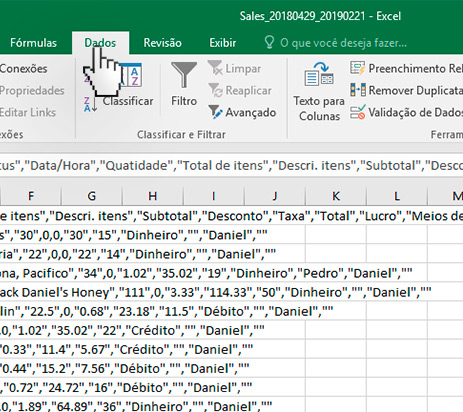Click the row with "22.5",0,"0.68"
Viewport: 463px width, 412px height.
tap(166, 311)
